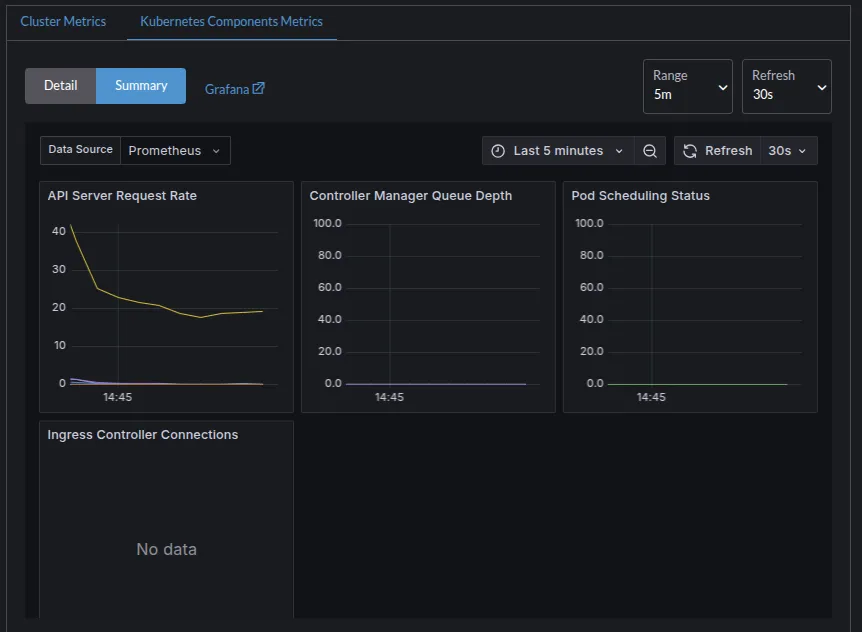Viewport: 862px width, 632px height.
Task: Switch to the Detail view
Action: pyautogui.click(x=60, y=86)
